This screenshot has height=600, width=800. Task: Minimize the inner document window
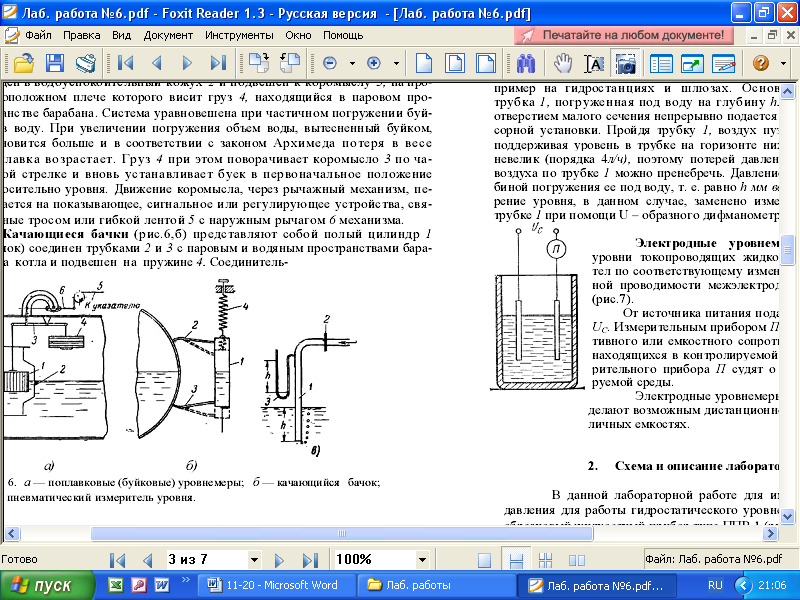pyautogui.click(x=754, y=35)
